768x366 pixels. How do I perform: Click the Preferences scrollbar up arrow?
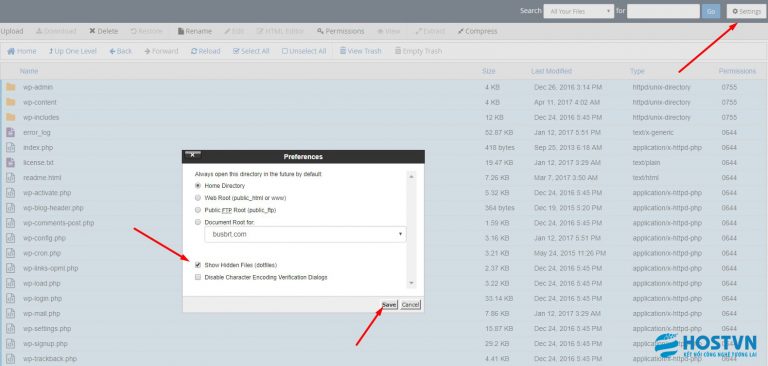click(x=411, y=176)
